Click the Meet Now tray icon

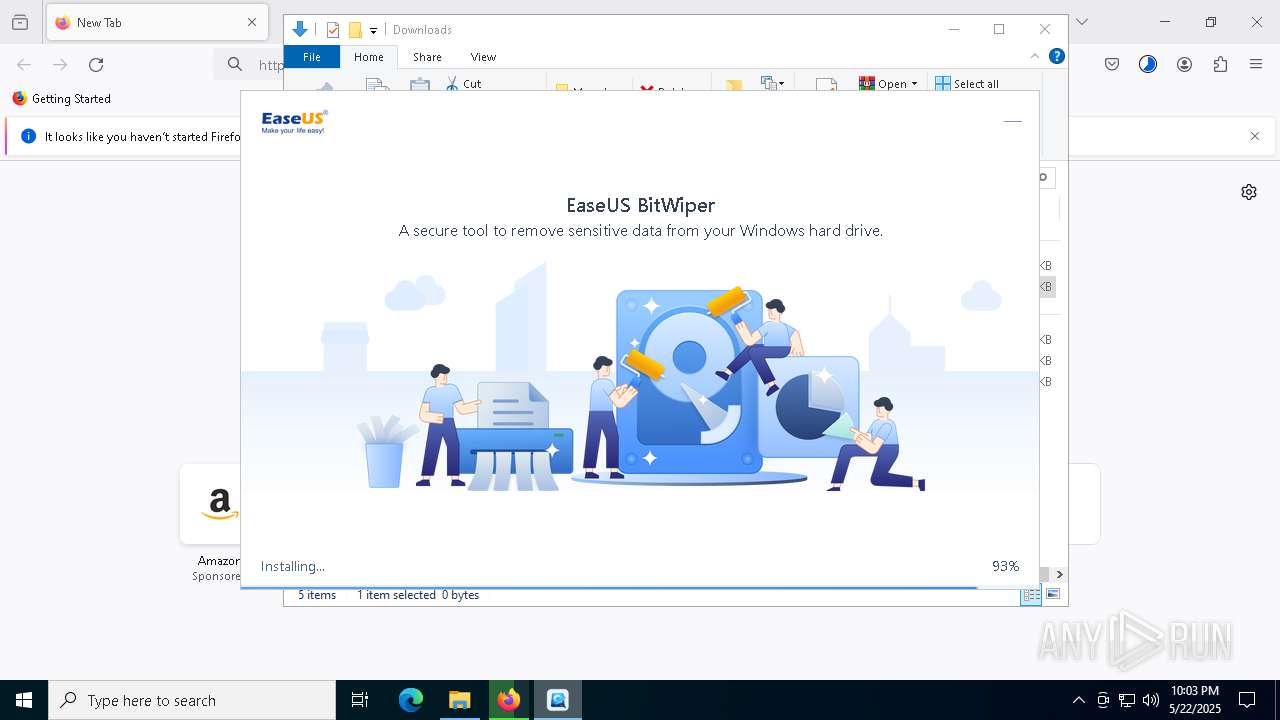(x=1103, y=700)
